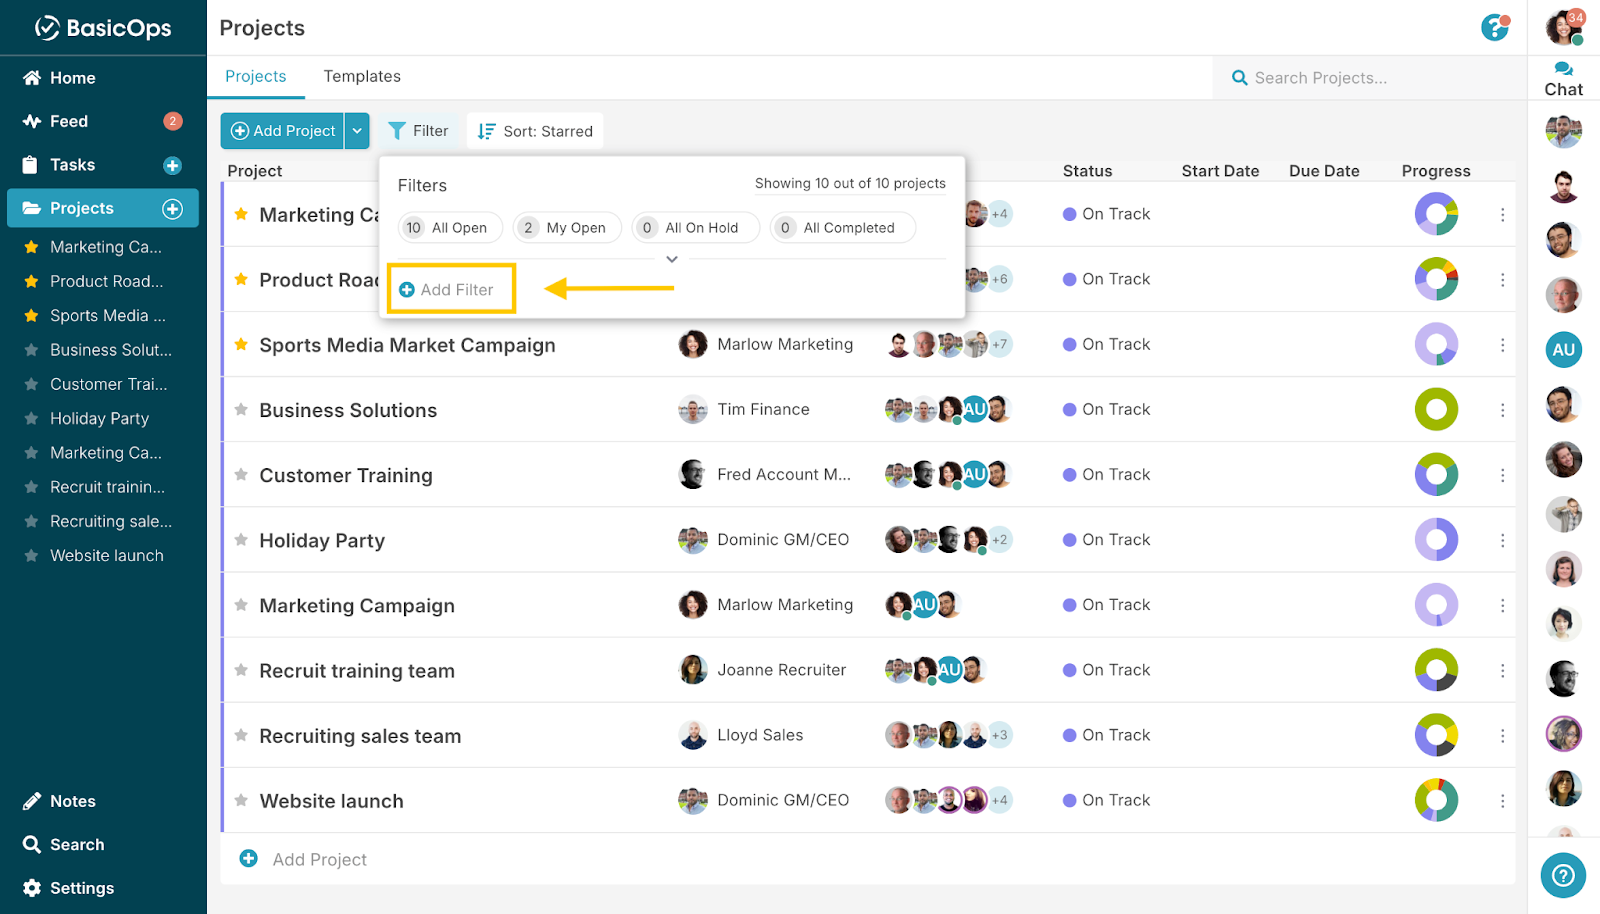Screen dimensions: 1600x914
Task: Click the help question-mark icon in header
Action: point(1494,28)
